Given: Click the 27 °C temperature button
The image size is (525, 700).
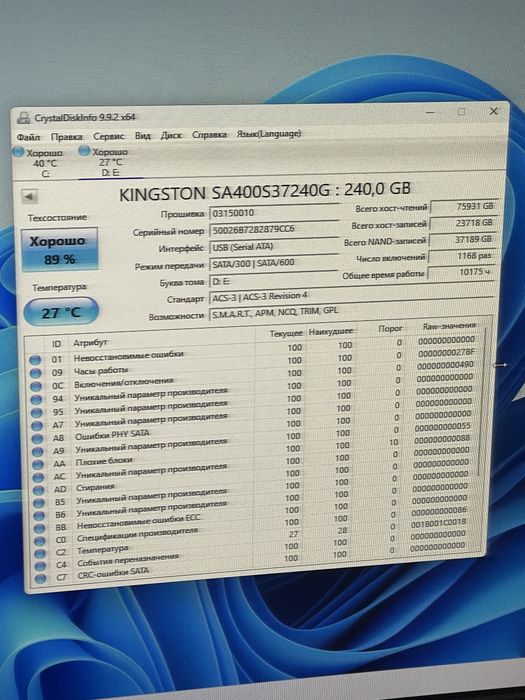Looking at the screenshot, I should coord(61,312).
